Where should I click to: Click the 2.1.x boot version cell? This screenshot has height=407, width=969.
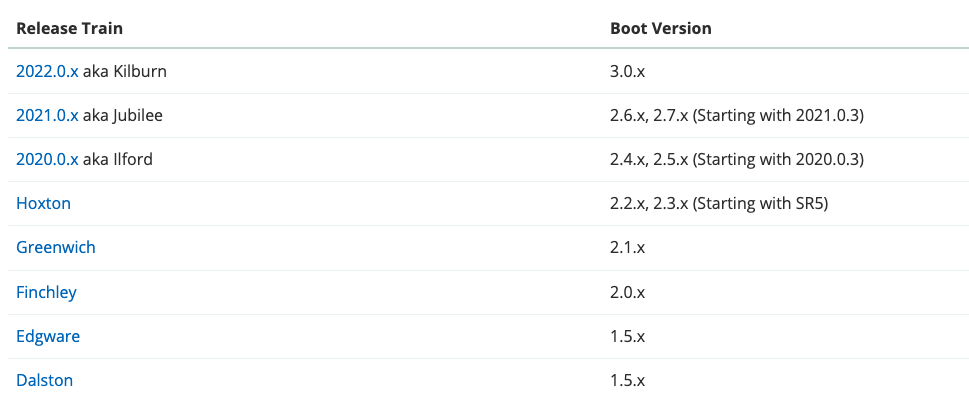[627, 247]
